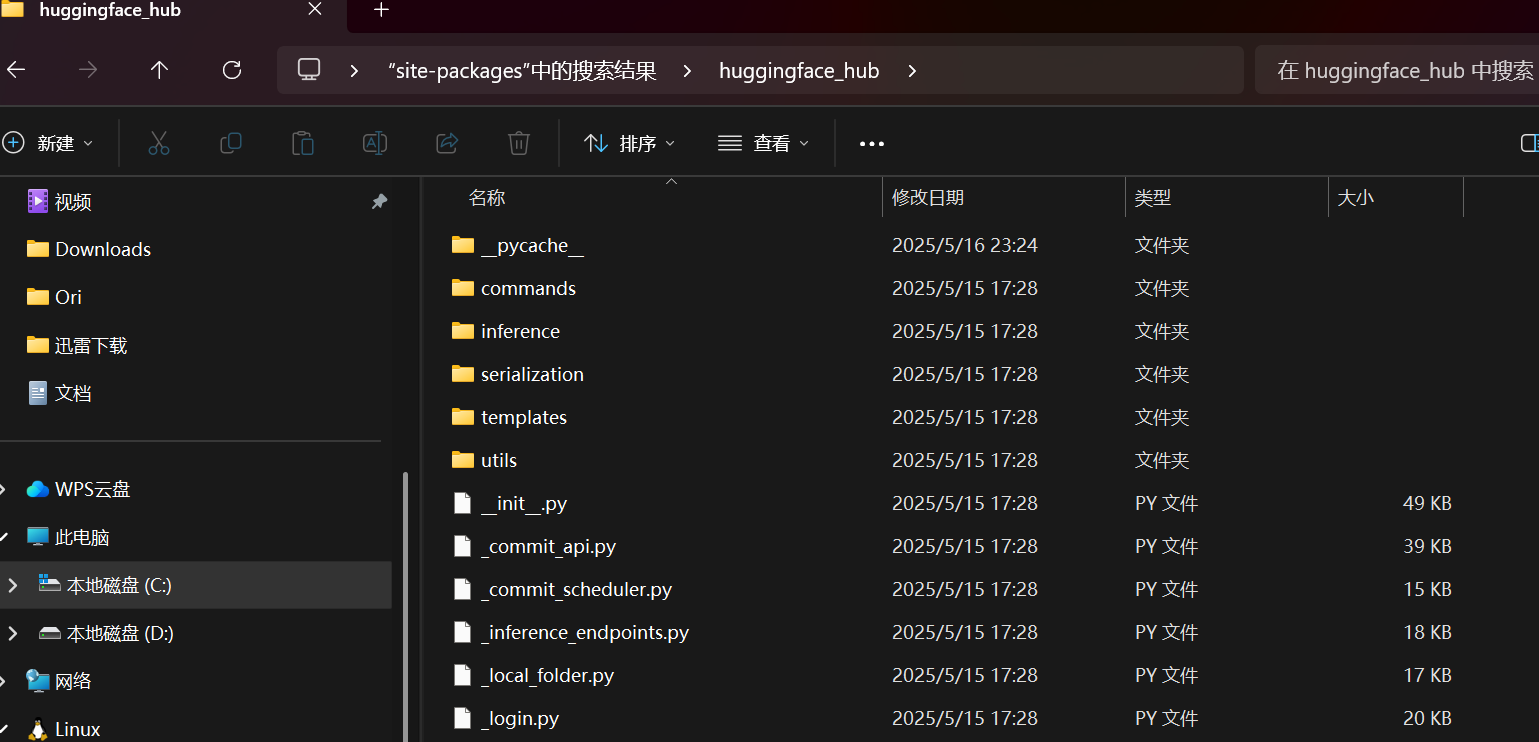The width and height of the screenshot is (1539, 742).
Task: Select 迅雷下载 in navigation pane
Action: (x=90, y=345)
